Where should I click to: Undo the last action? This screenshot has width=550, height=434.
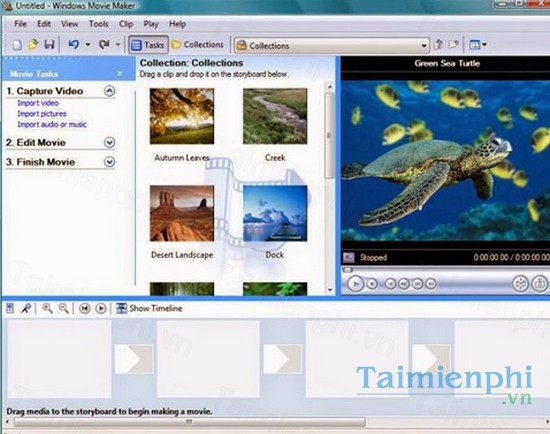(x=73, y=45)
